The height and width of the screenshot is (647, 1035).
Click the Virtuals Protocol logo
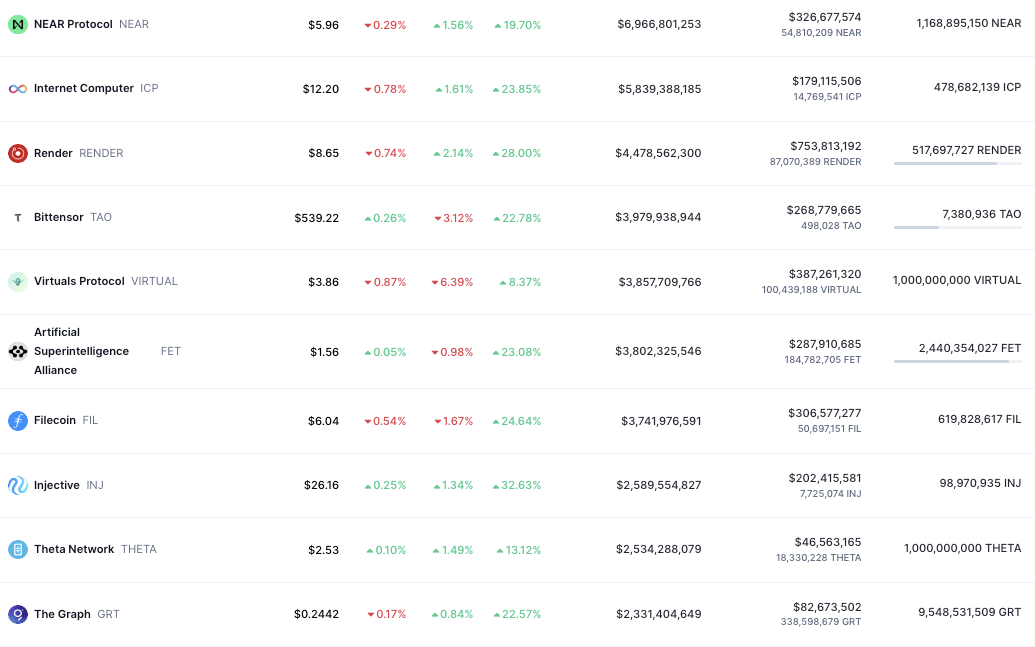[18, 281]
